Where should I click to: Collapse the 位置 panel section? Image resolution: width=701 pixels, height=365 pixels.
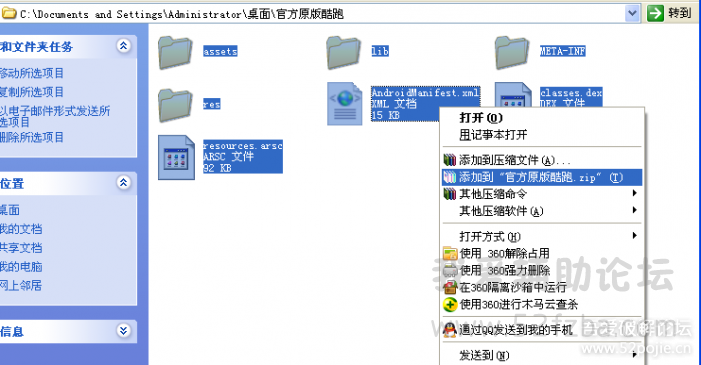point(123,182)
